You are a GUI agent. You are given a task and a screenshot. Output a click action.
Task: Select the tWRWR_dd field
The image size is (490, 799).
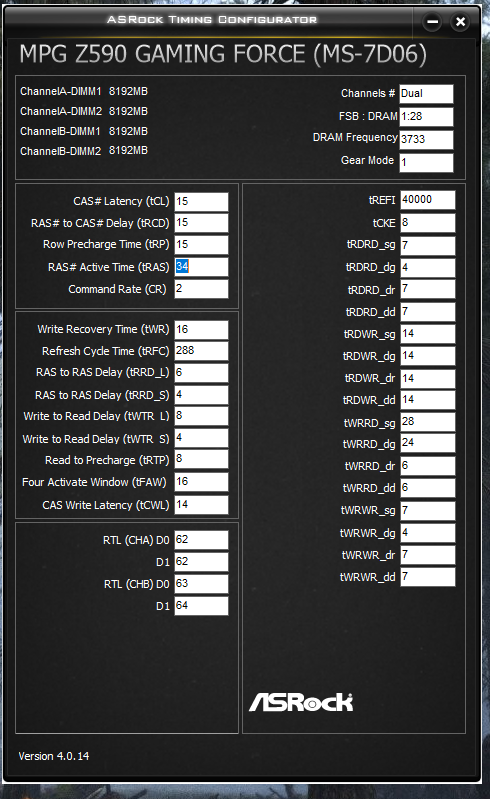coord(428,577)
